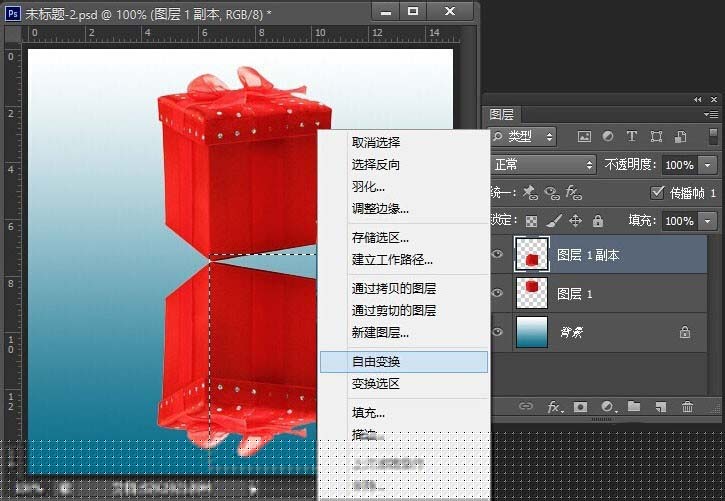The image size is (725, 501).
Task: Click the type layer filter icon
Action: [632, 136]
